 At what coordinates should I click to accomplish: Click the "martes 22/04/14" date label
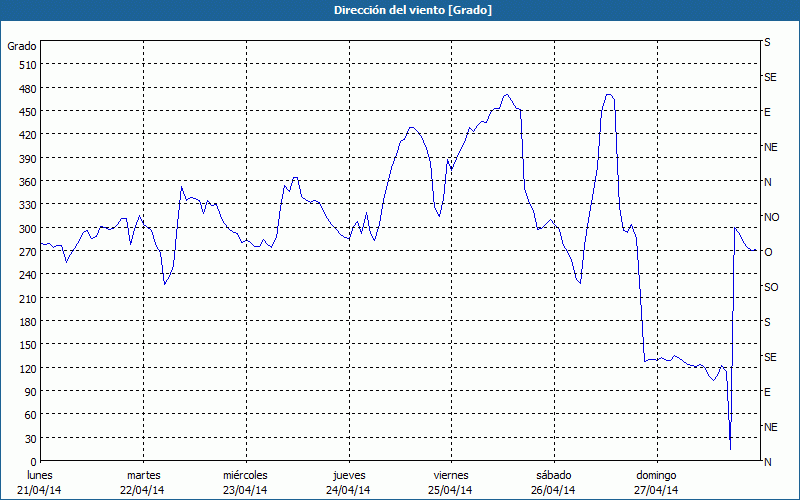143,482
